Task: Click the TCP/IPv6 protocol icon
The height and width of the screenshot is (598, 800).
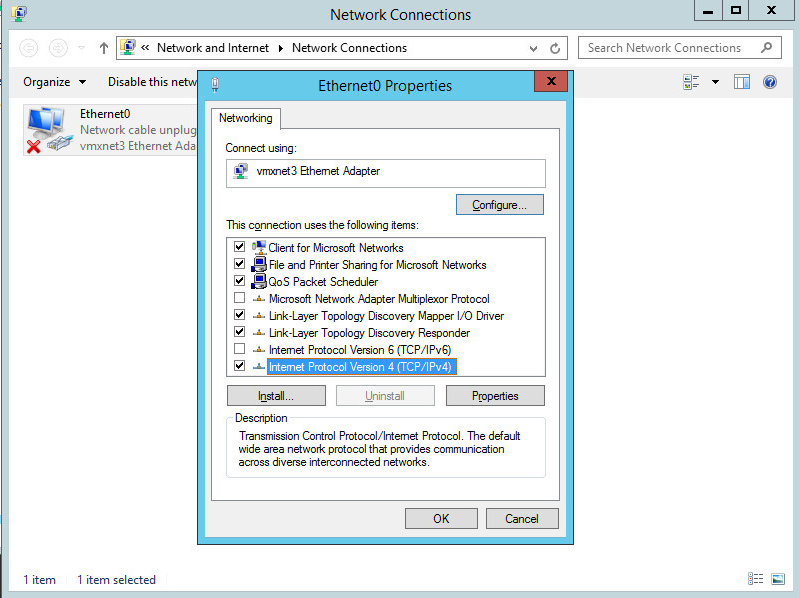Action: (x=259, y=350)
